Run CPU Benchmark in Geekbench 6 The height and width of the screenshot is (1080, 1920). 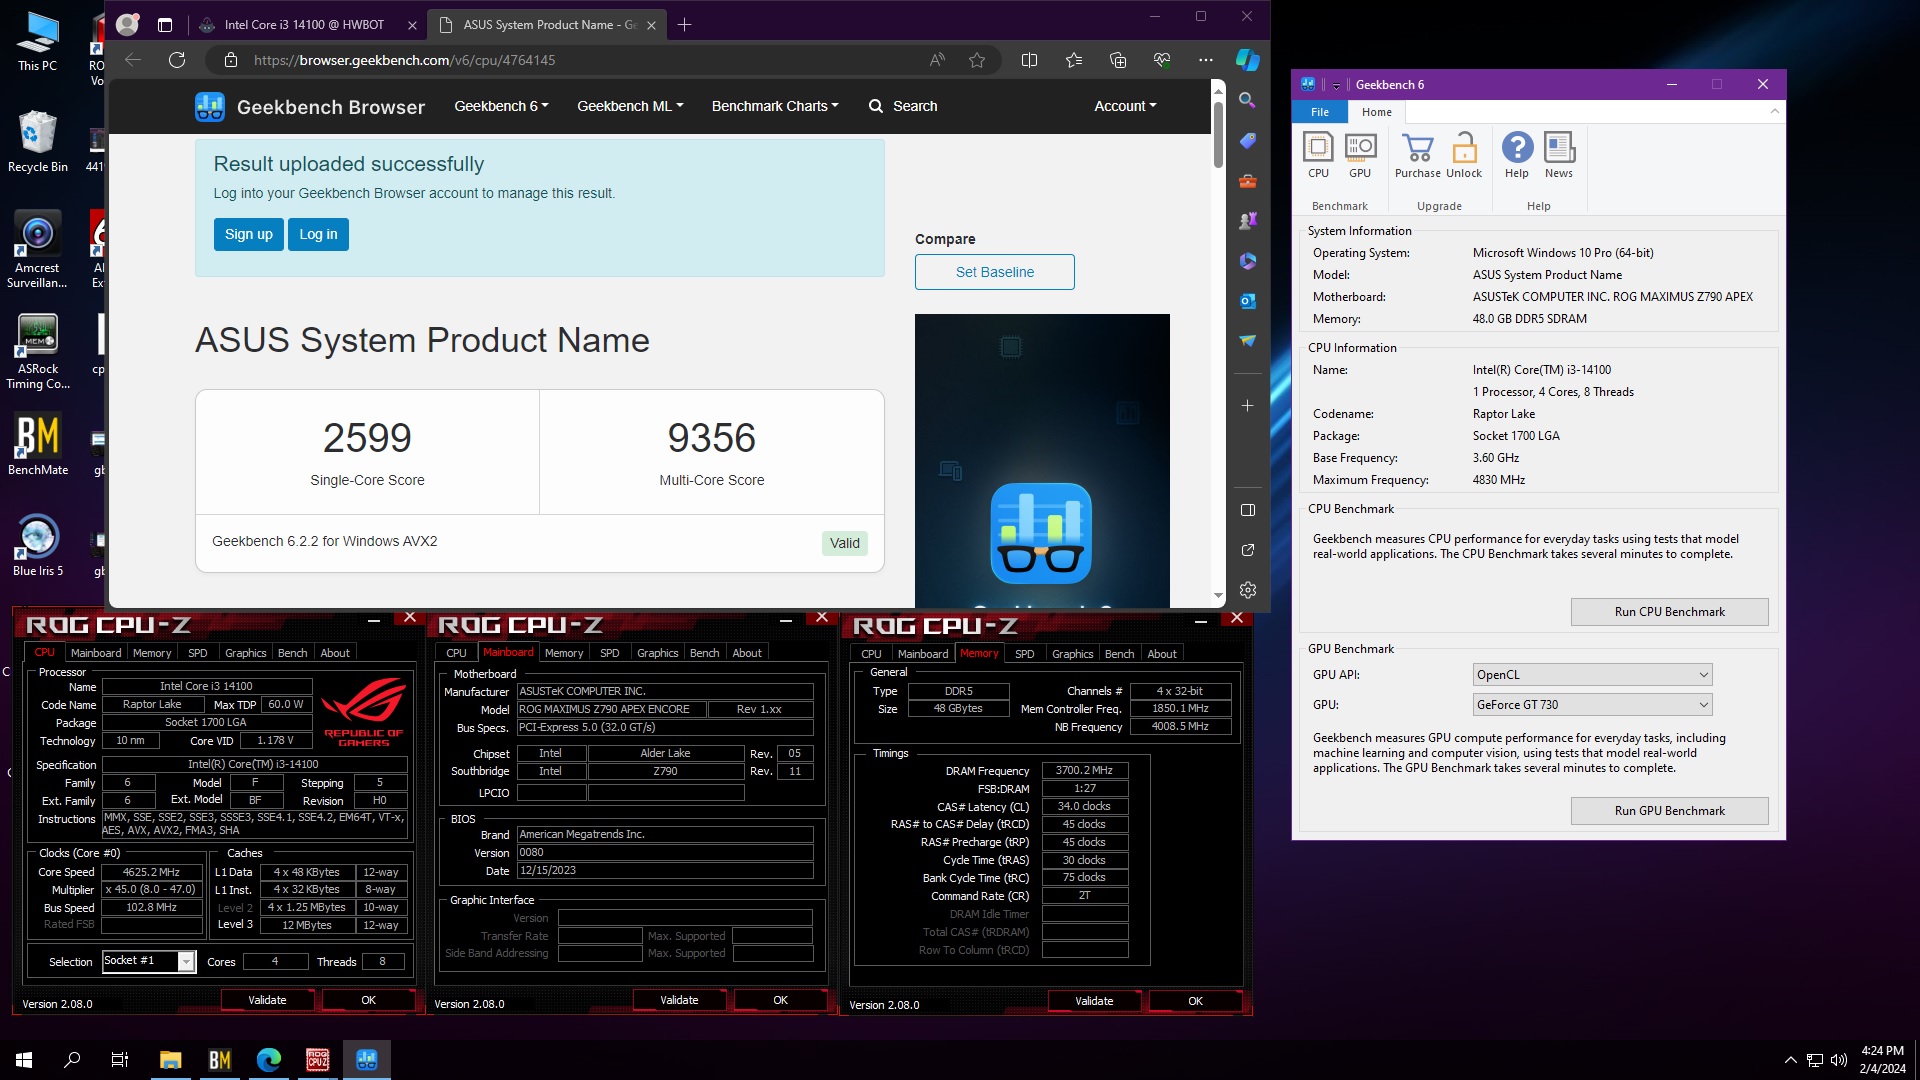click(x=1669, y=612)
